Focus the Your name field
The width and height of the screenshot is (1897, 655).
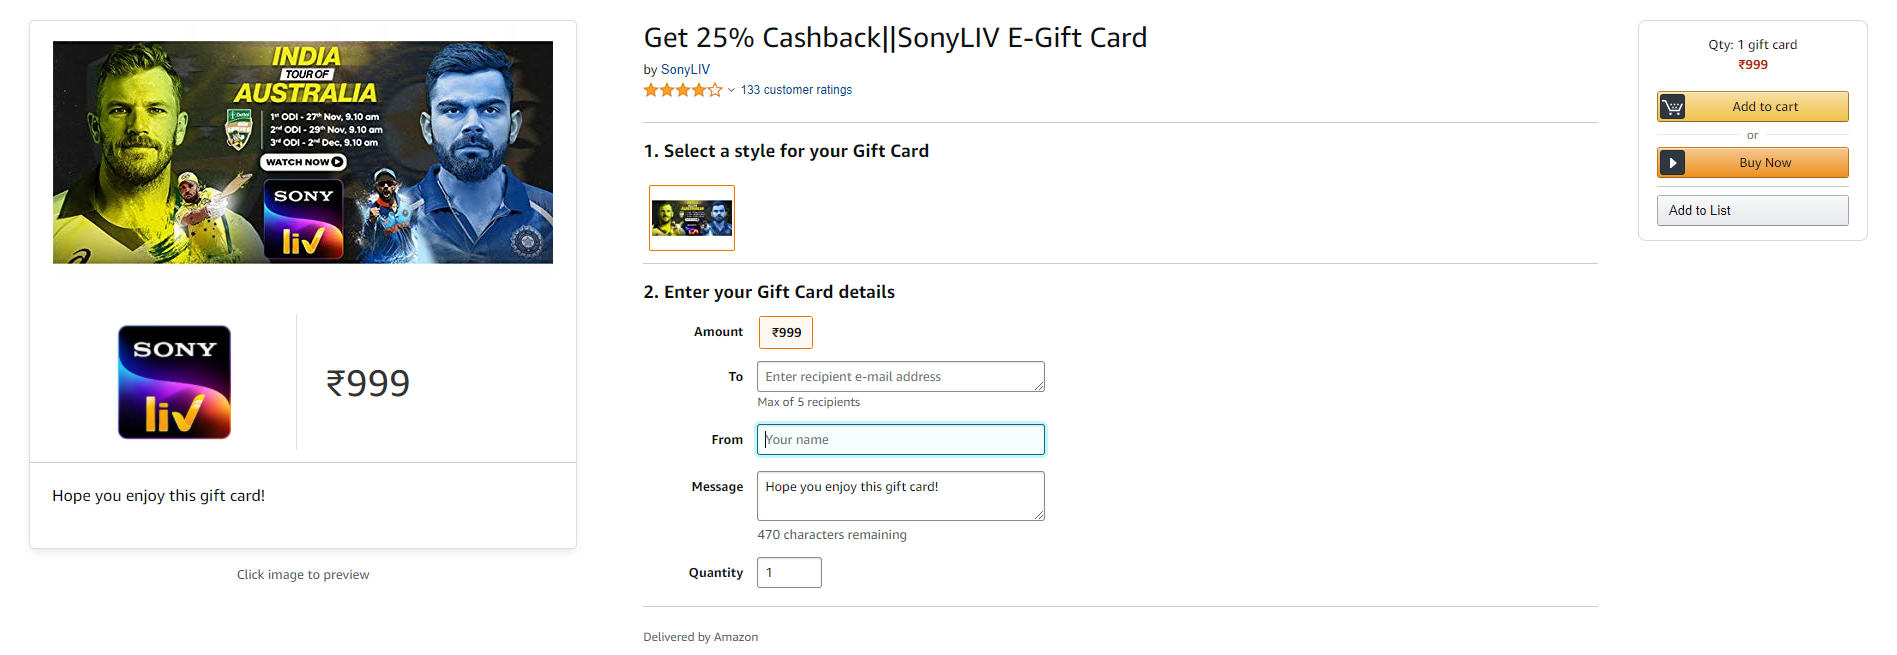901,440
